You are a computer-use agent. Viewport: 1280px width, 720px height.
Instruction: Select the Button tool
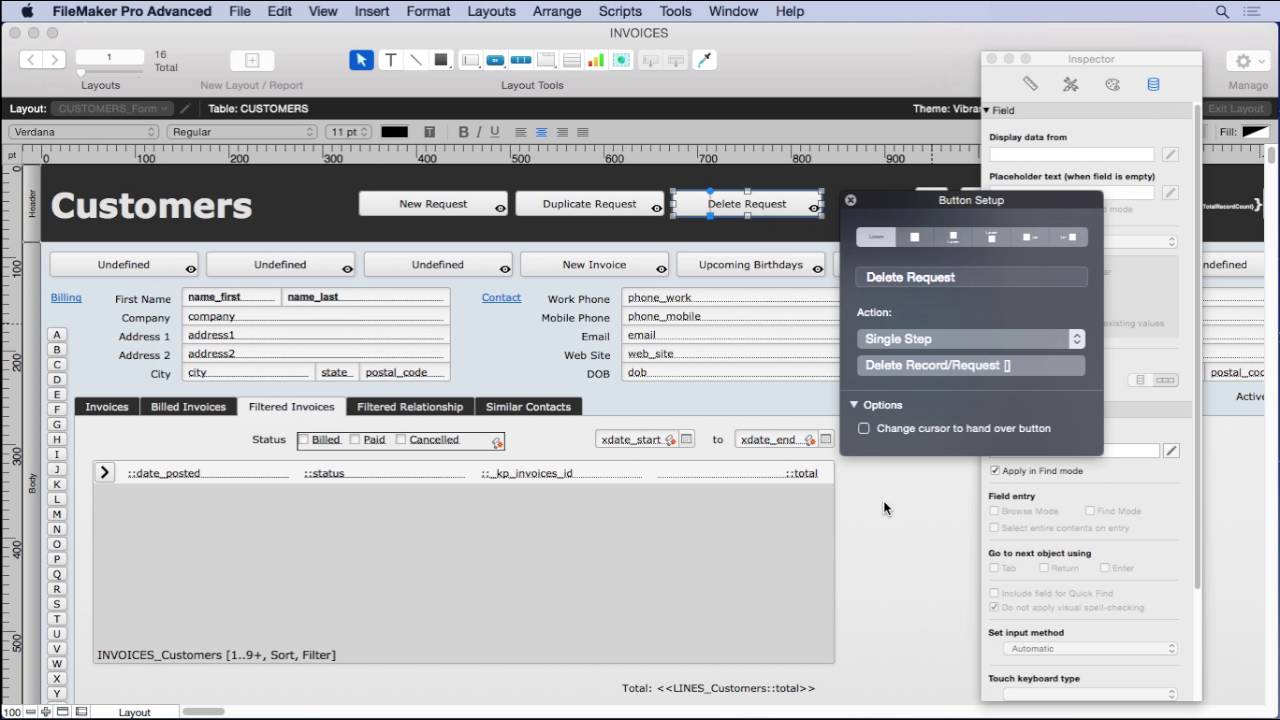click(x=495, y=60)
